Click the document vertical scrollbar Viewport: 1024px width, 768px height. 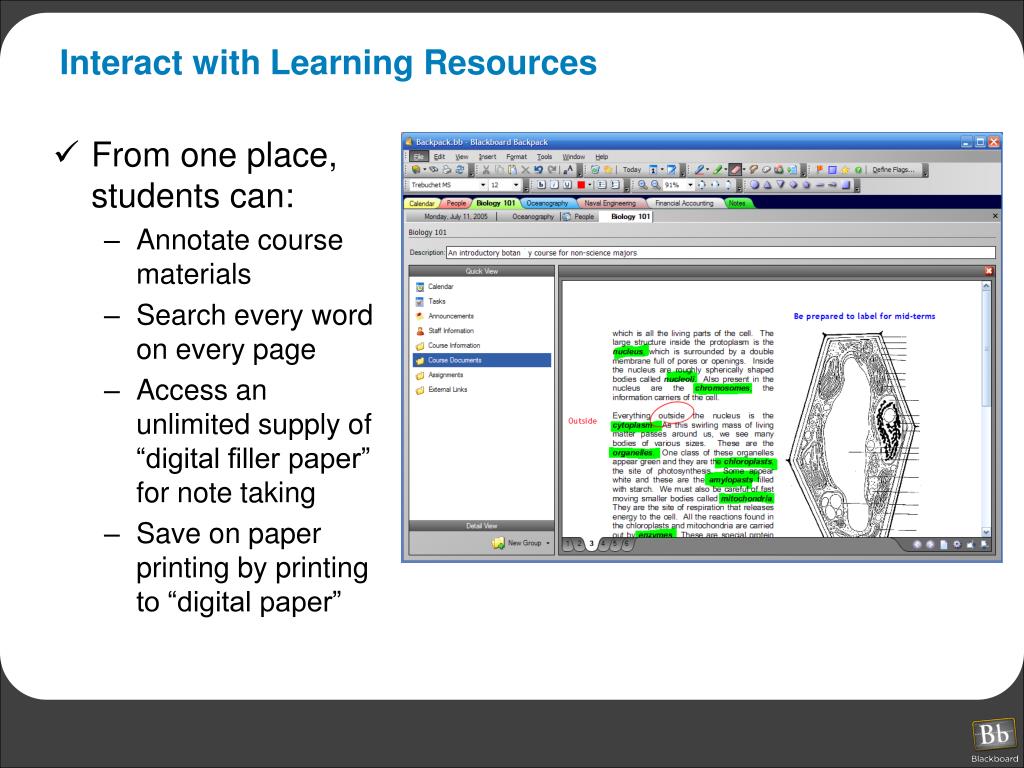[x=986, y=409]
